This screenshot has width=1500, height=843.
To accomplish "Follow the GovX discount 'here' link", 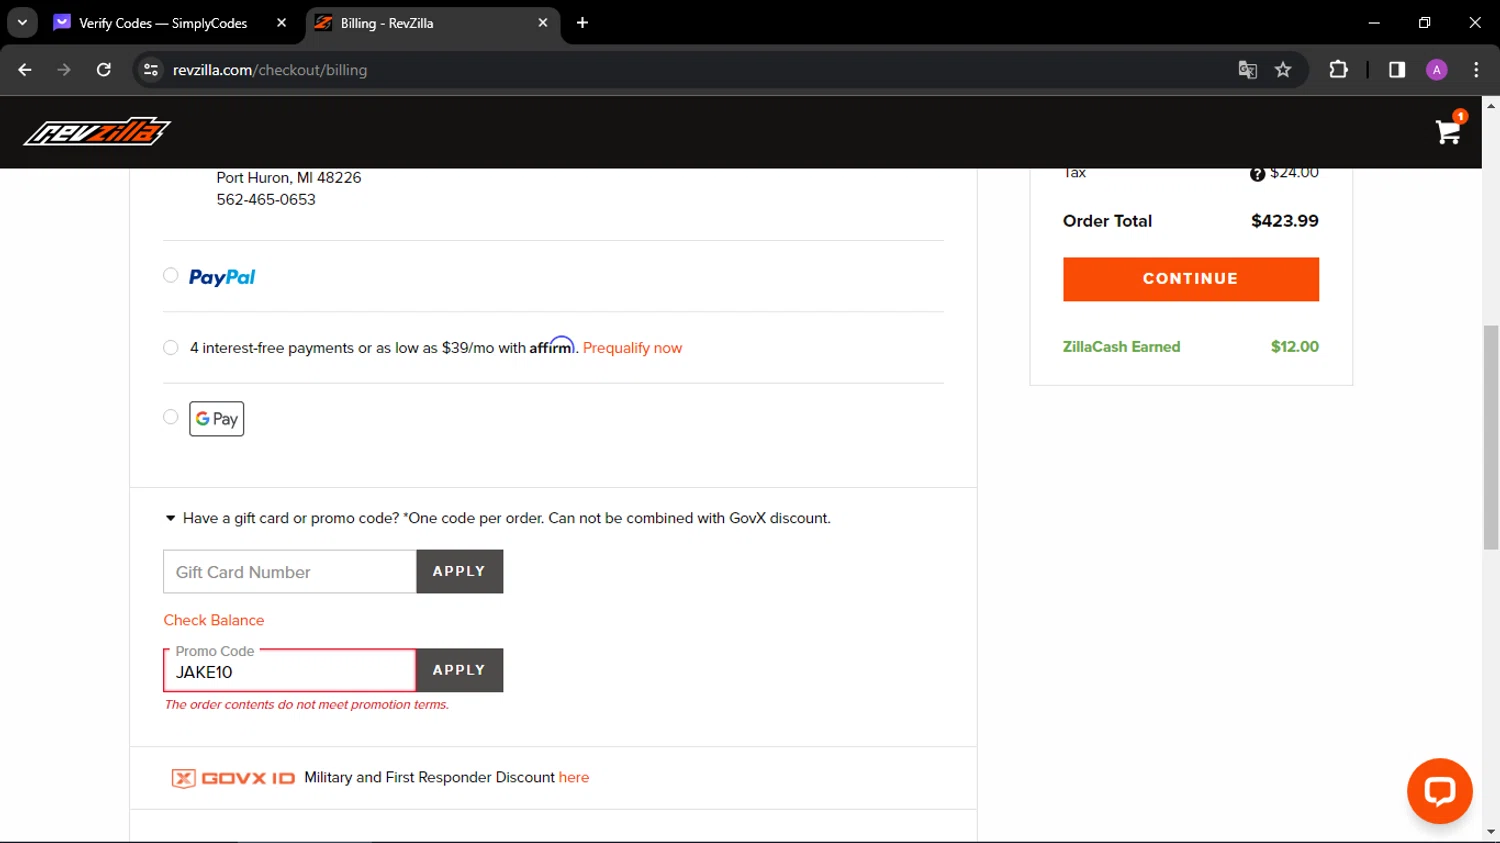I will (574, 777).
